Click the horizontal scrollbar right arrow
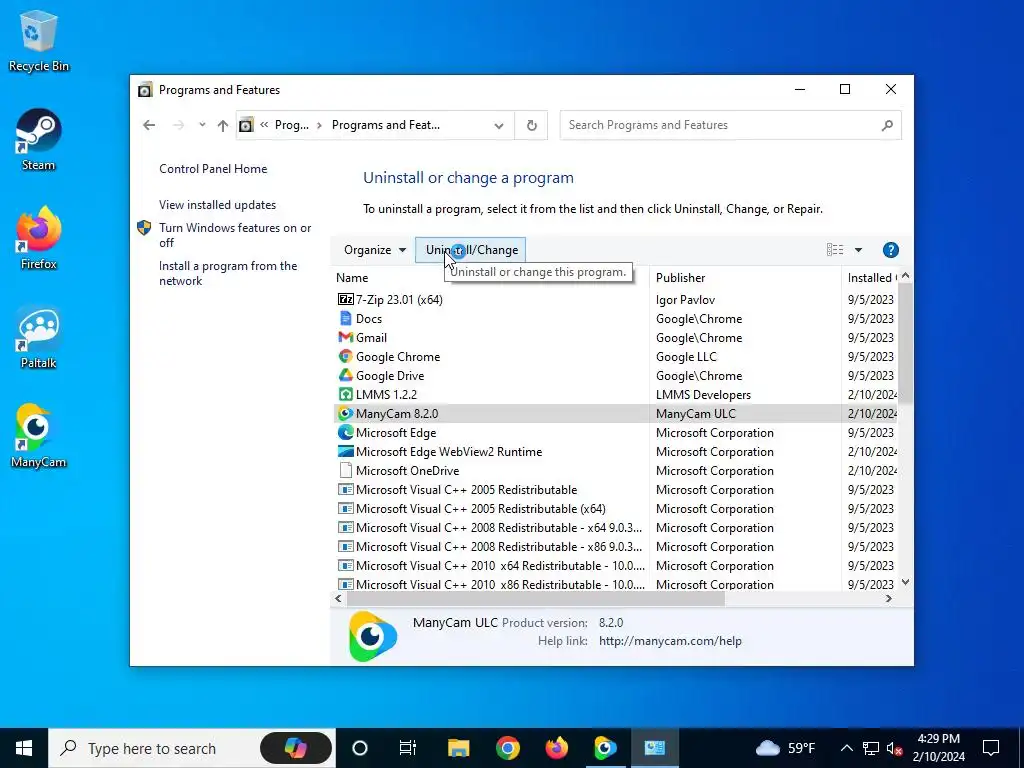The width and height of the screenshot is (1024, 768). coord(889,598)
